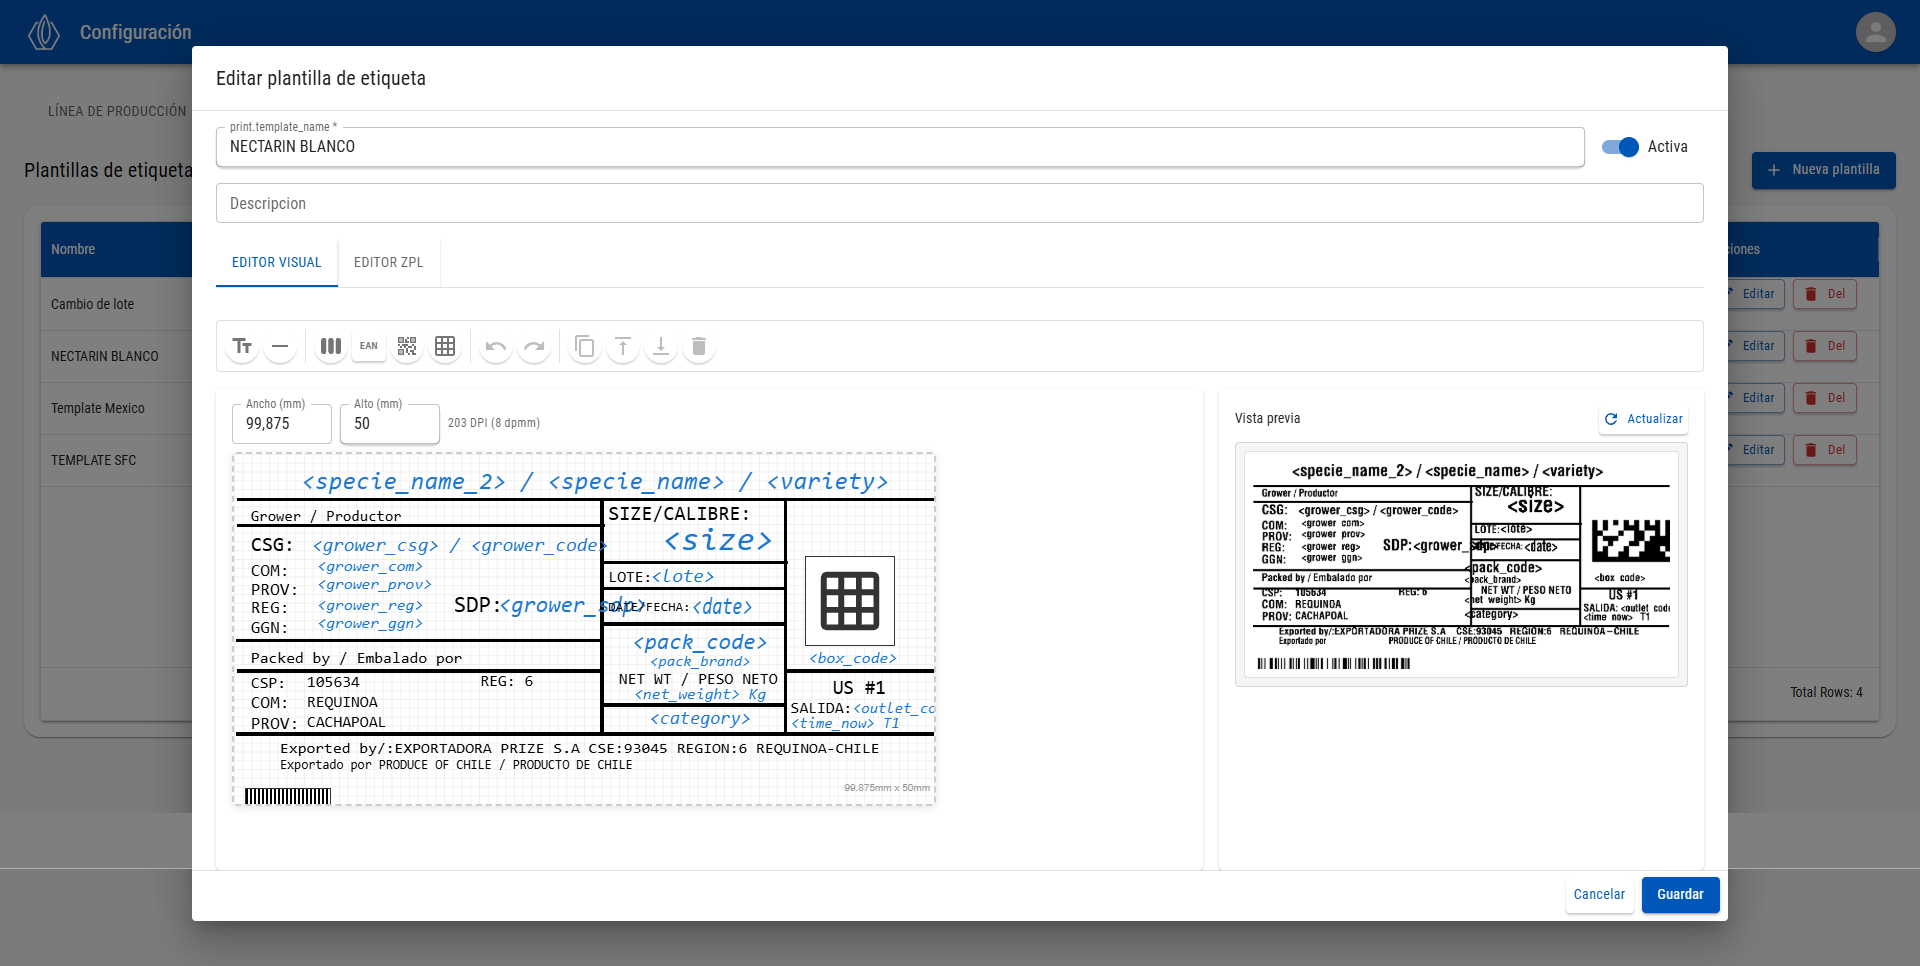Select the 'NET WT / PESO NETO' text
1920x966 pixels.
pyautogui.click(x=698, y=679)
